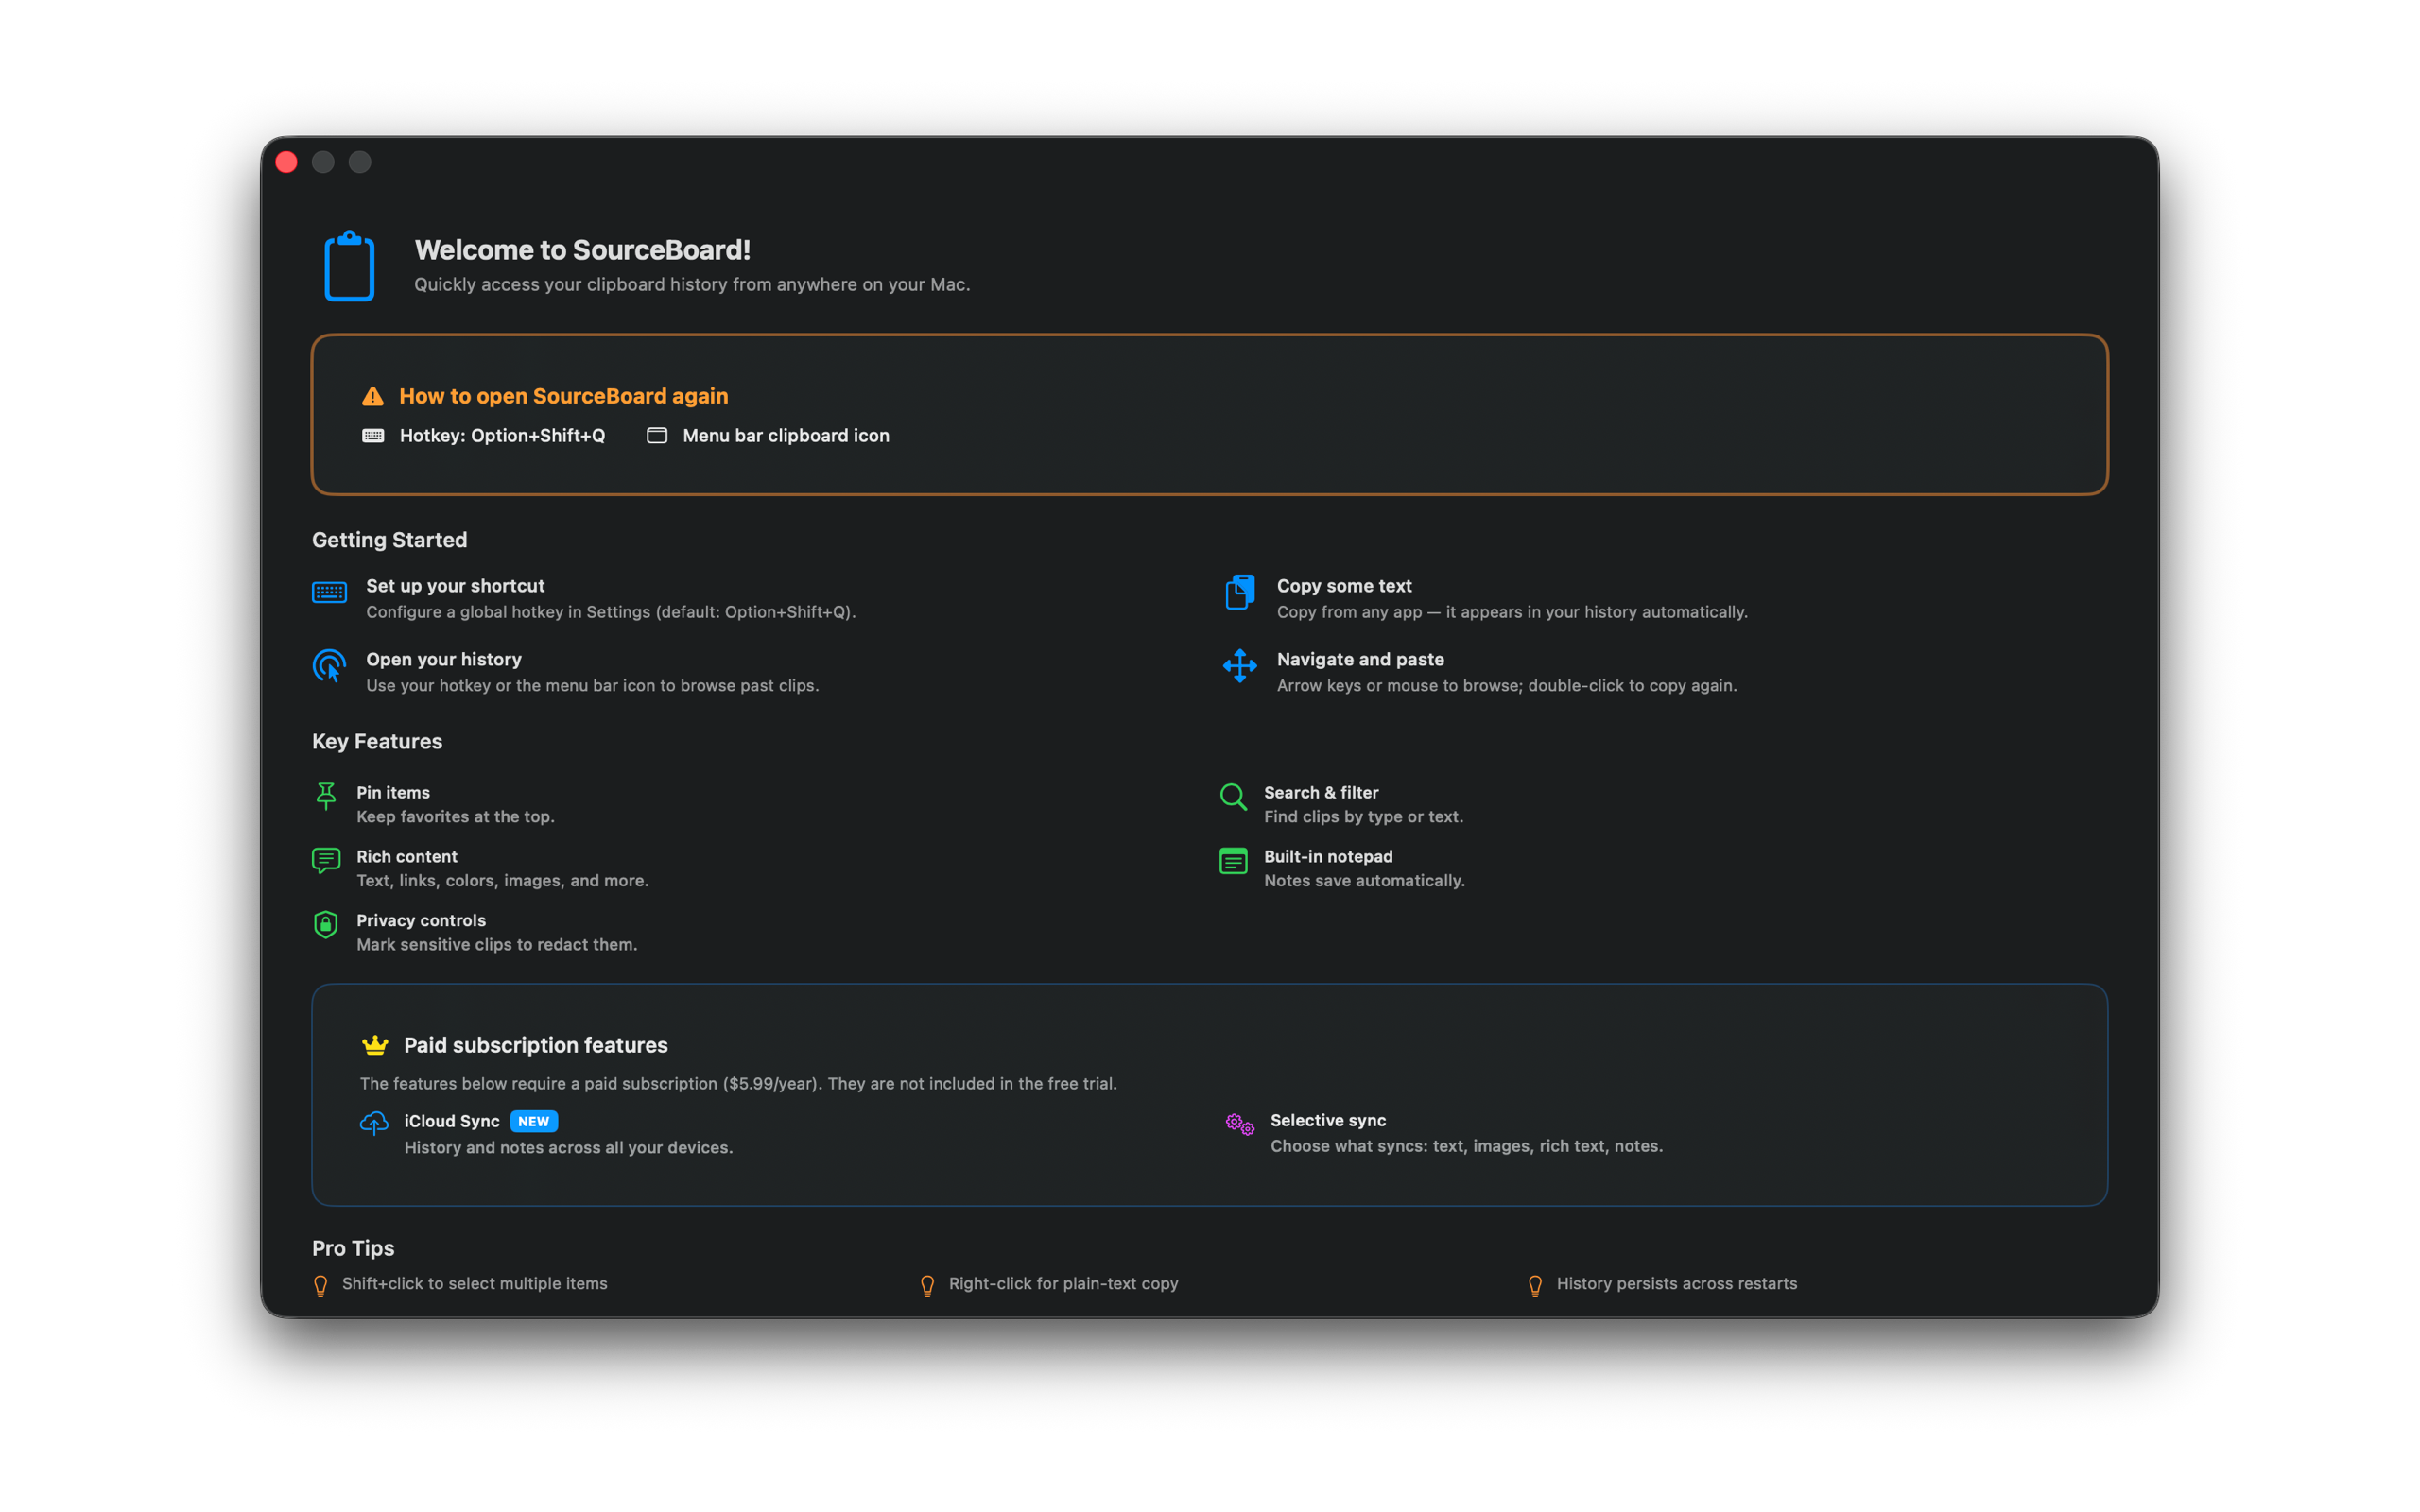Click the Rich content speech bubble icon
This screenshot has width=2420, height=1512.
[x=326, y=860]
